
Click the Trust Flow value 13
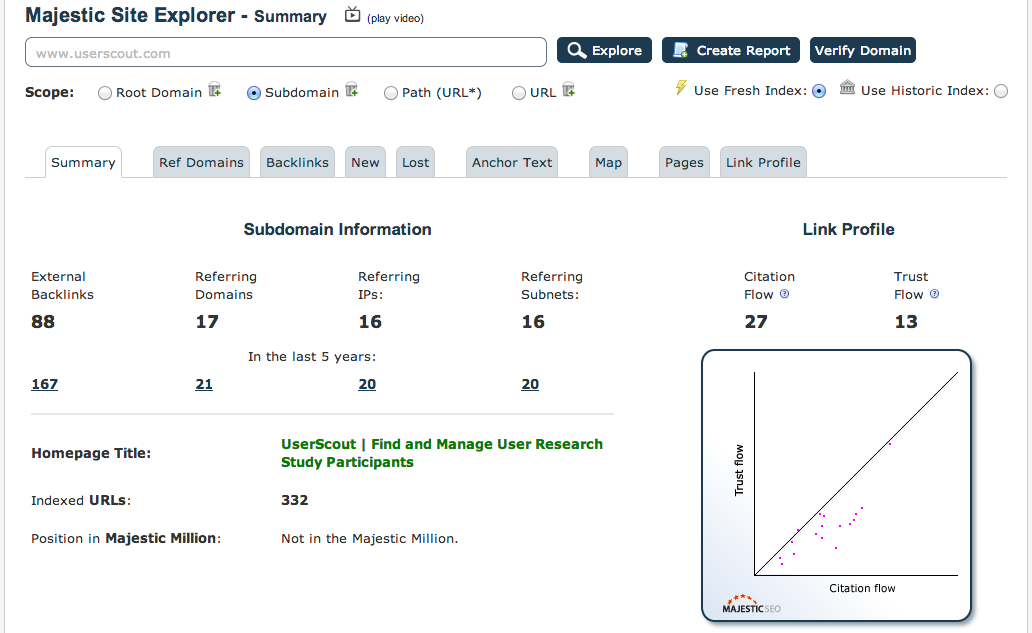coord(906,322)
